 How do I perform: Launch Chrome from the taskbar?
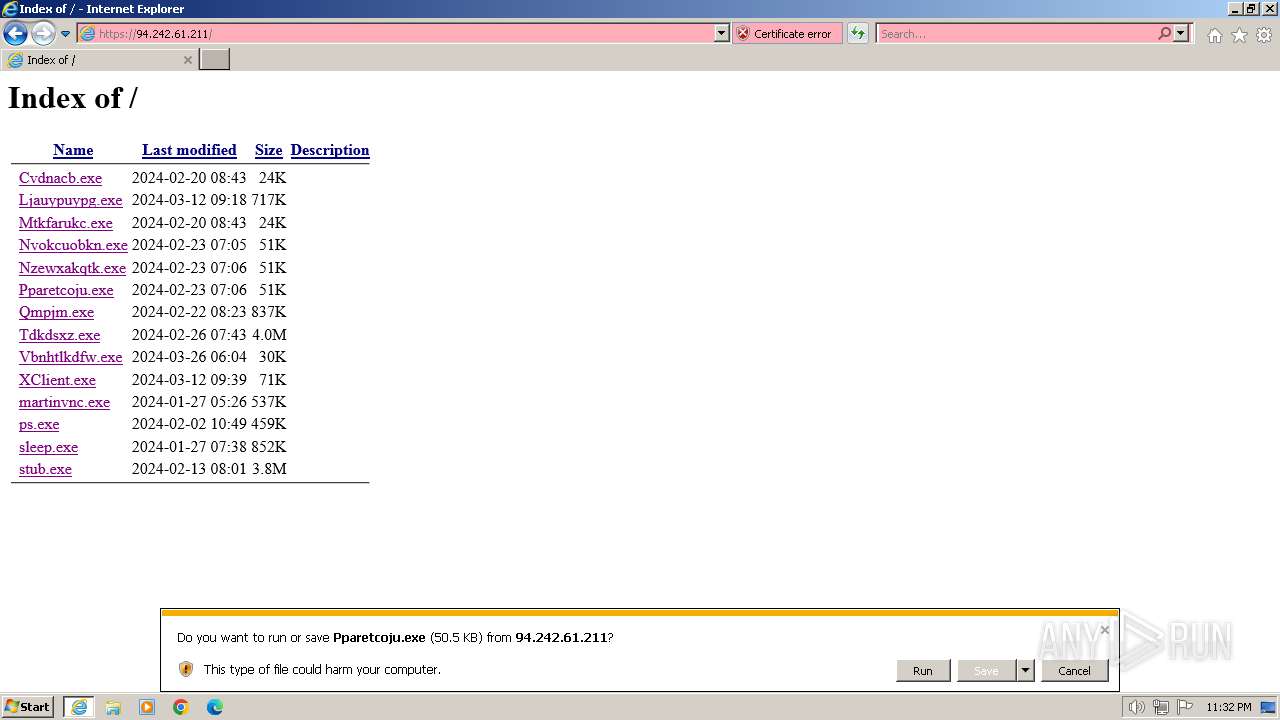click(x=181, y=707)
